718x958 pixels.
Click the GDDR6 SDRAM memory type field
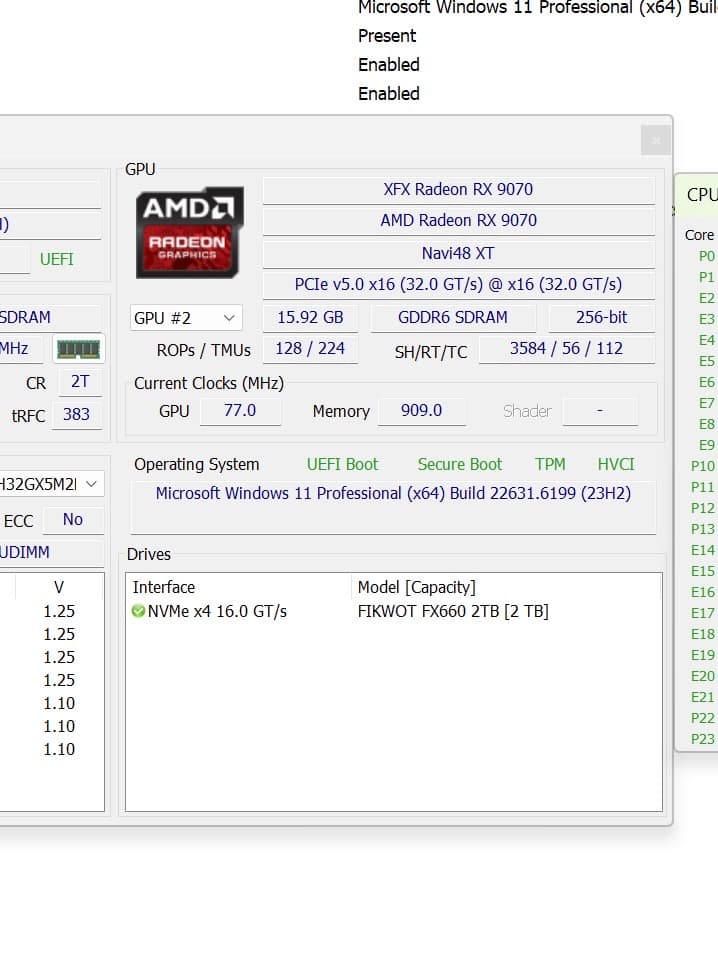[453, 318]
